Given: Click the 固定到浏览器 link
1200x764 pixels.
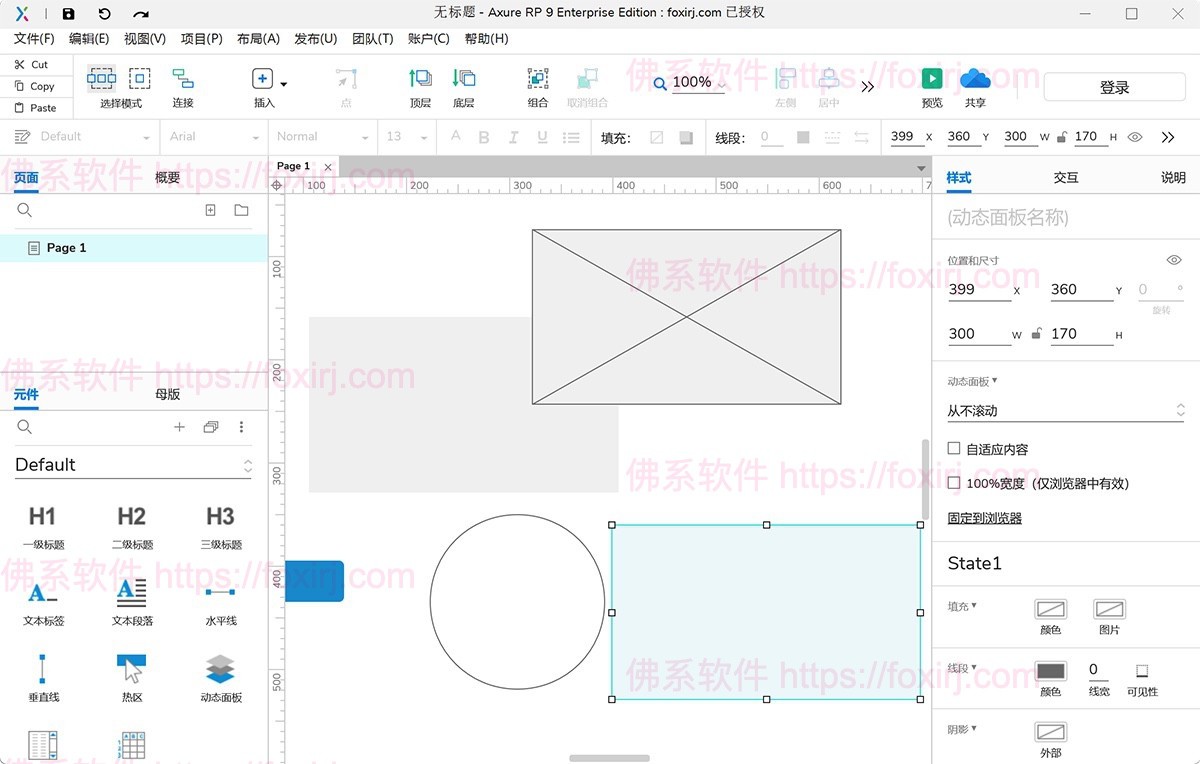Looking at the screenshot, I should click(x=984, y=518).
